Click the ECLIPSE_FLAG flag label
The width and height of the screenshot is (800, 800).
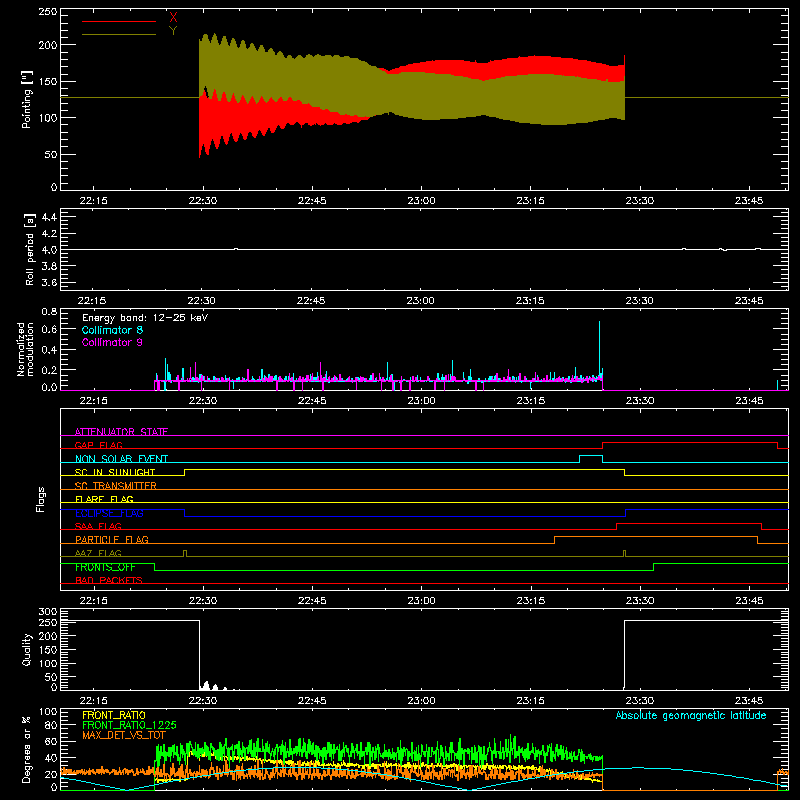[x=109, y=513]
